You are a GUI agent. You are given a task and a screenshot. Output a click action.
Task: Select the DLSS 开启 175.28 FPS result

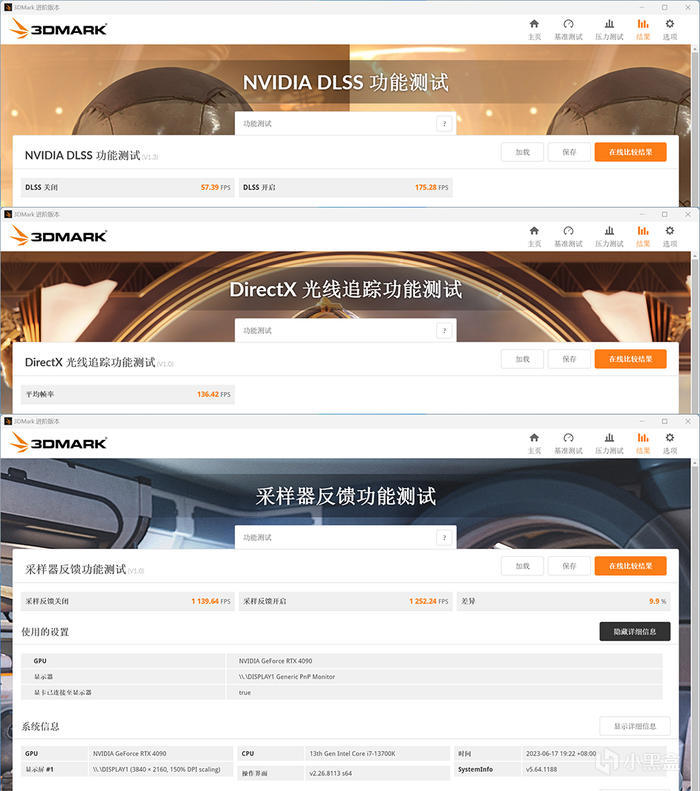tap(345, 187)
